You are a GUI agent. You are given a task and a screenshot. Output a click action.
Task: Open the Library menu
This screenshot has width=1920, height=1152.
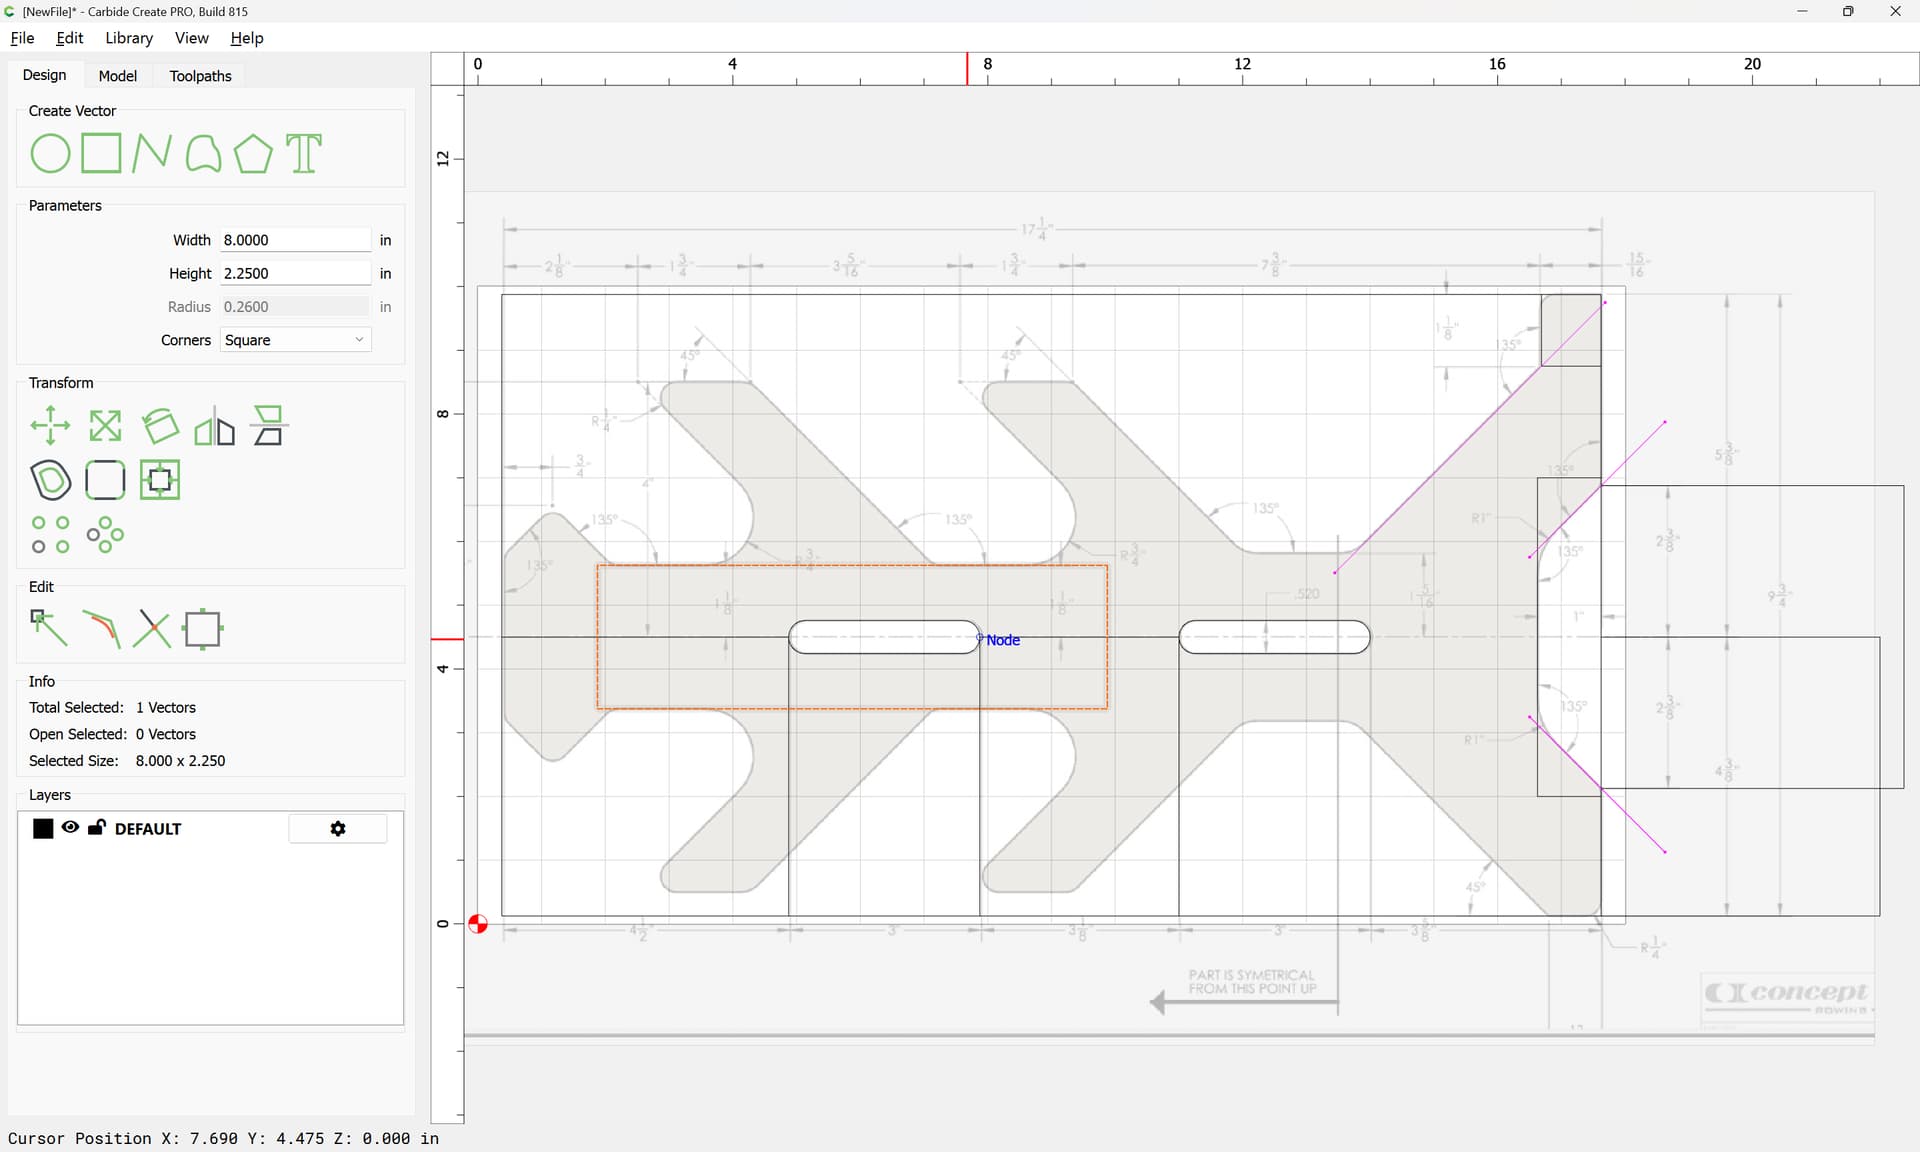(129, 38)
